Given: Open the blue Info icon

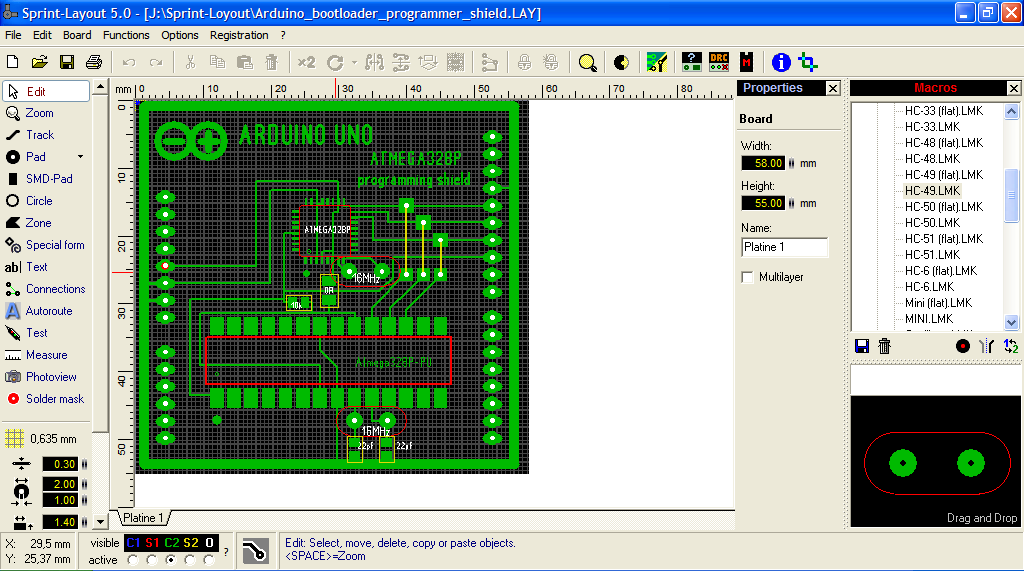Looking at the screenshot, I should coord(781,62).
